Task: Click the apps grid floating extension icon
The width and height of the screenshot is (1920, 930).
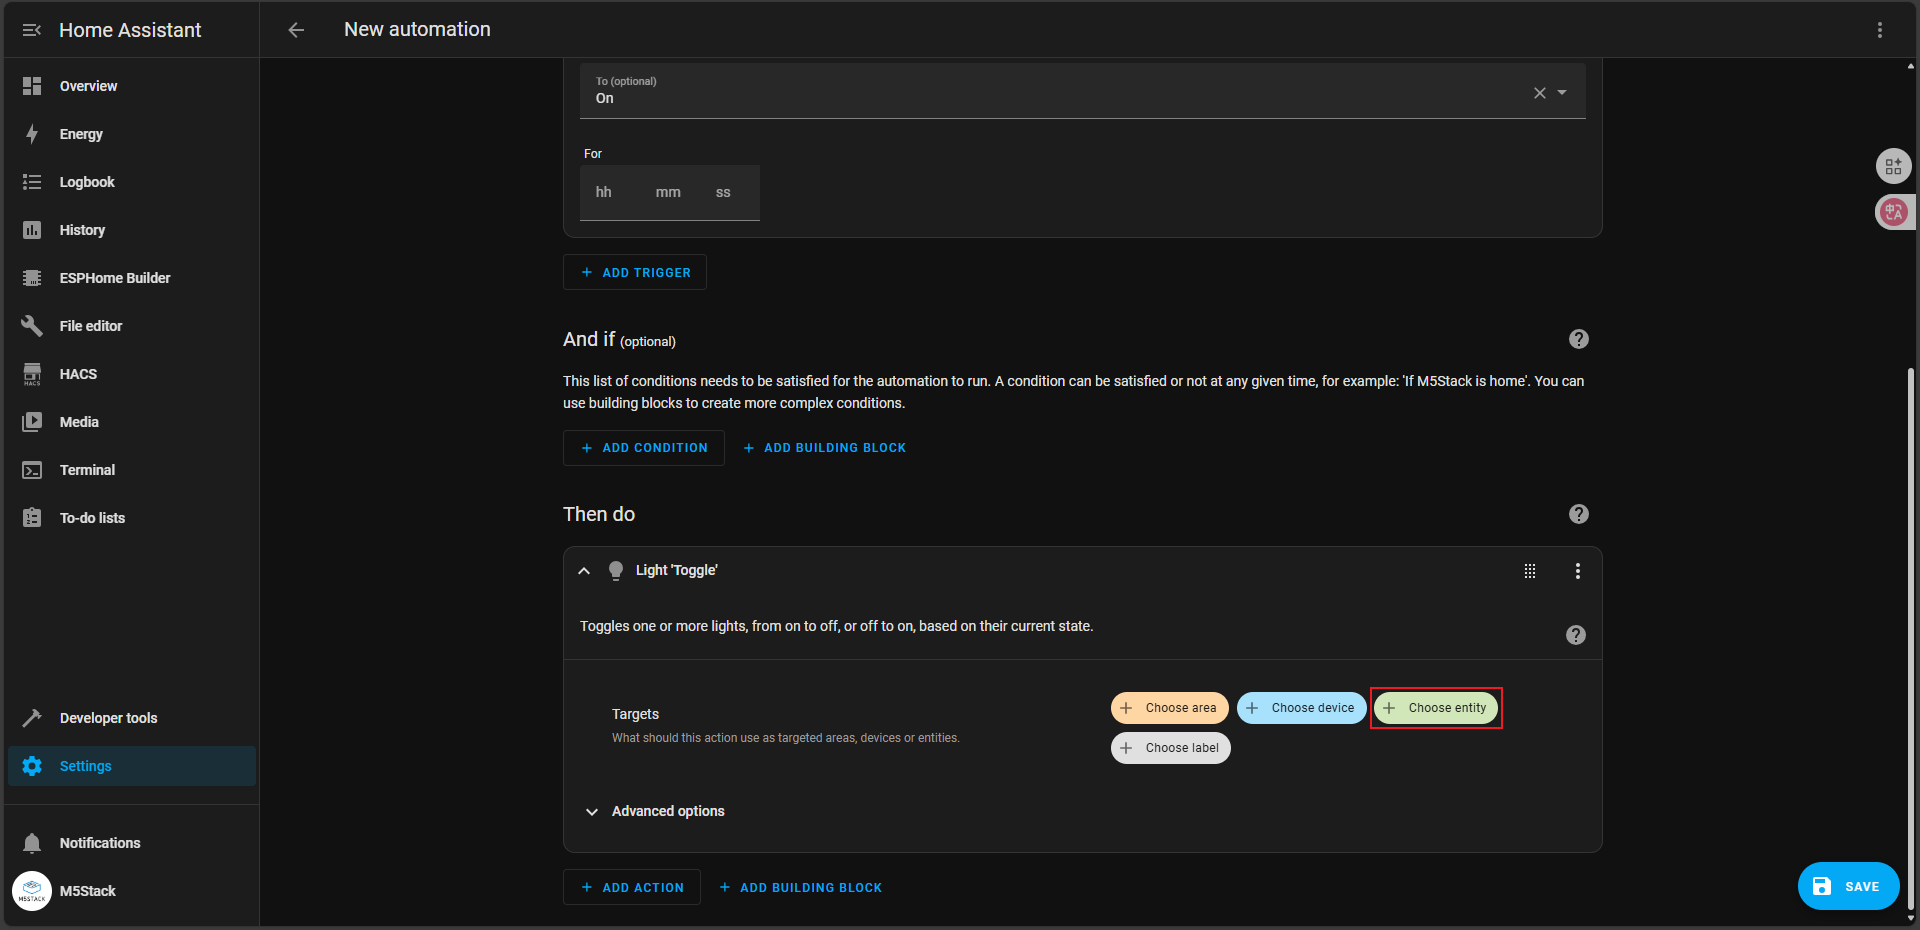Action: (1894, 166)
